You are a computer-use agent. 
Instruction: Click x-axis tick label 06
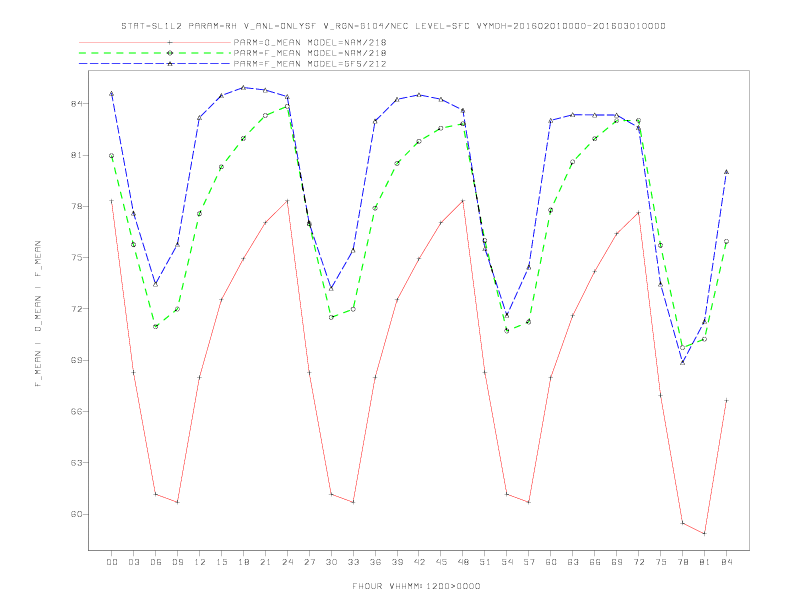156,562
